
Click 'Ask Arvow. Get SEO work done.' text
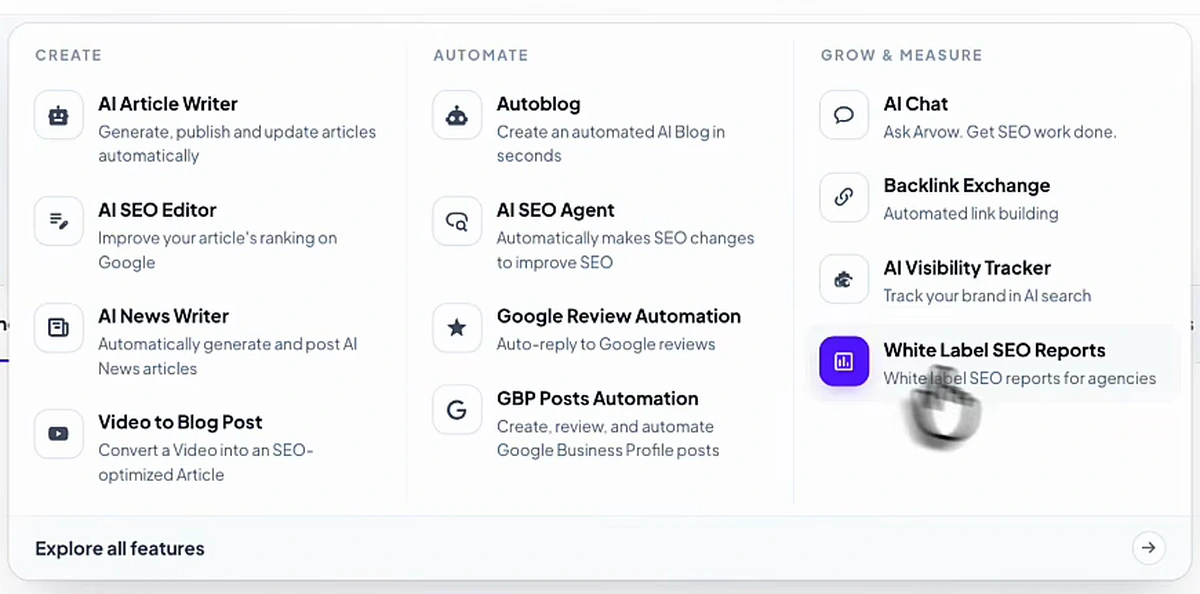(x=1000, y=132)
